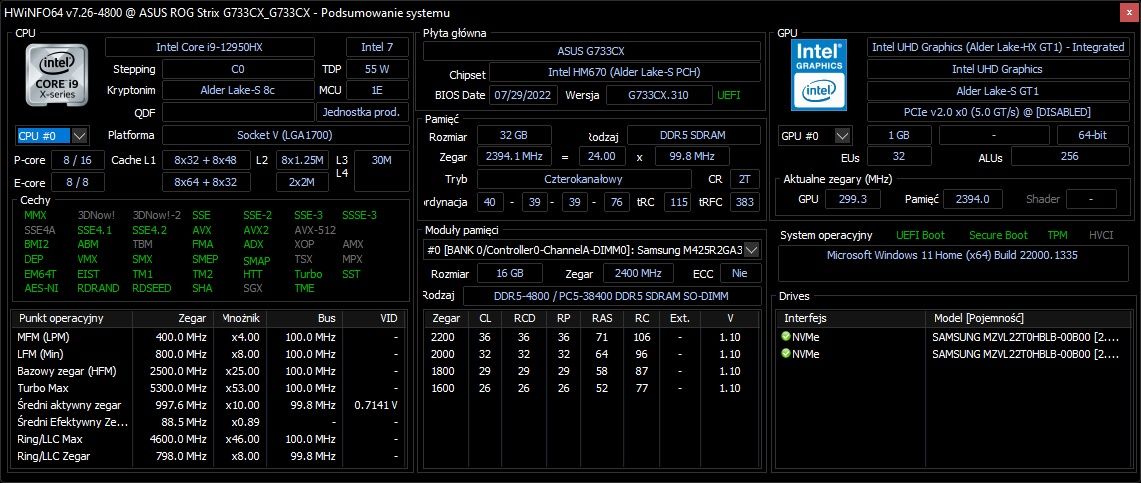This screenshot has height=483, width=1141.
Task: Click the RDSEED feature label
Action: tap(152, 288)
